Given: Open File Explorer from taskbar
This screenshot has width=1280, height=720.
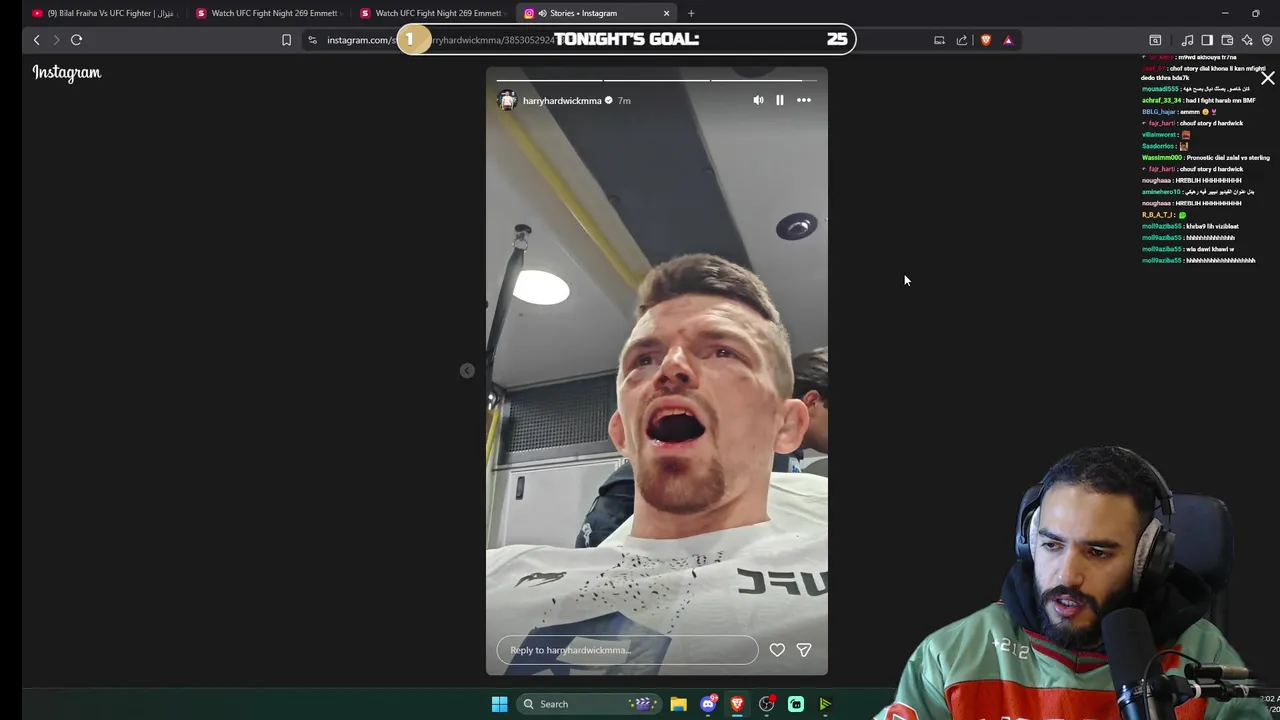Looking at the screenshot, I should click(678, 704).
